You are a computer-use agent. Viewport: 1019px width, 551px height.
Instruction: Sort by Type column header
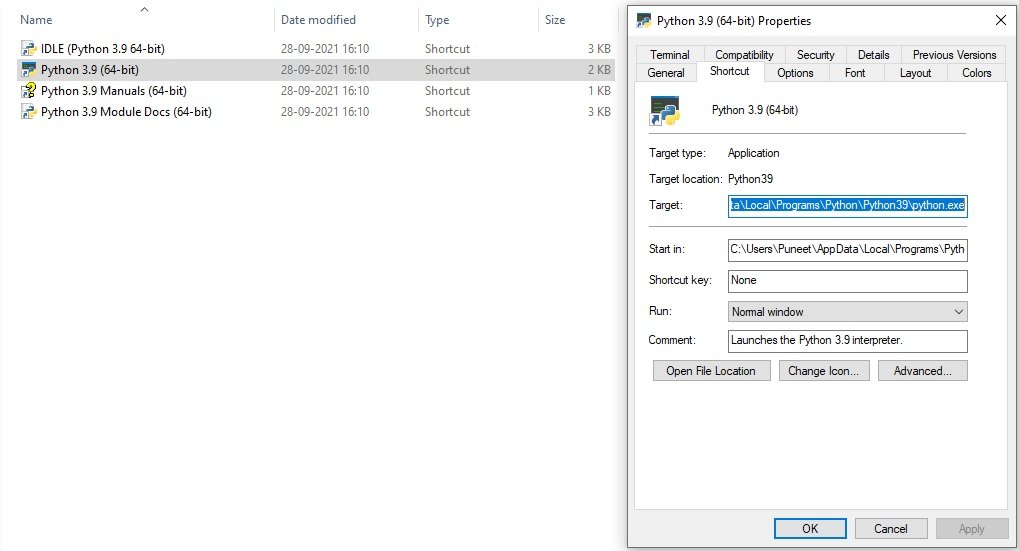[437, 20]
